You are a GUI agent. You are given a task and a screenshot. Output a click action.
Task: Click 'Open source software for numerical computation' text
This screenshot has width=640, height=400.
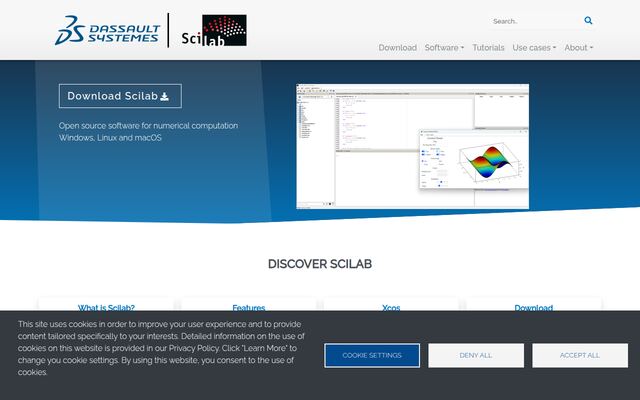tap(148, 126)
